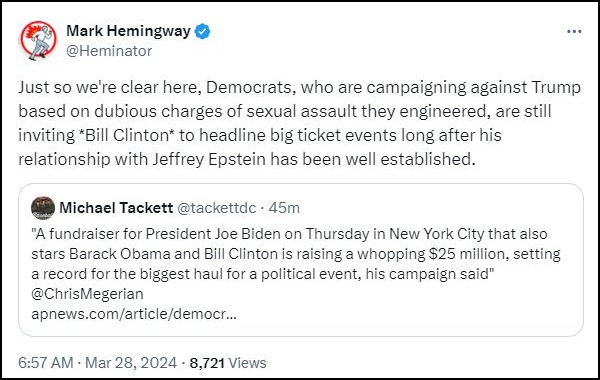Open the Michael Tackett name in quoted tweet
The height and width of the screenshot is (380, 600).
pos(116,208)
